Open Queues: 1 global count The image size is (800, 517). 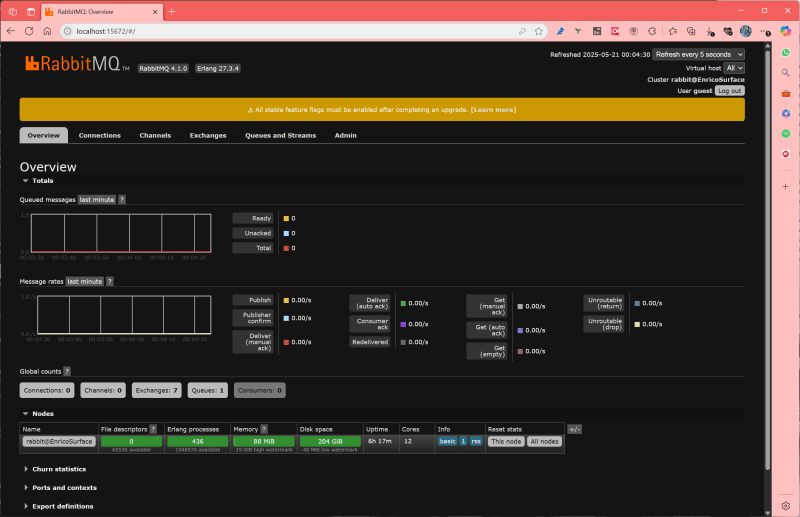[x=208, y=390]
